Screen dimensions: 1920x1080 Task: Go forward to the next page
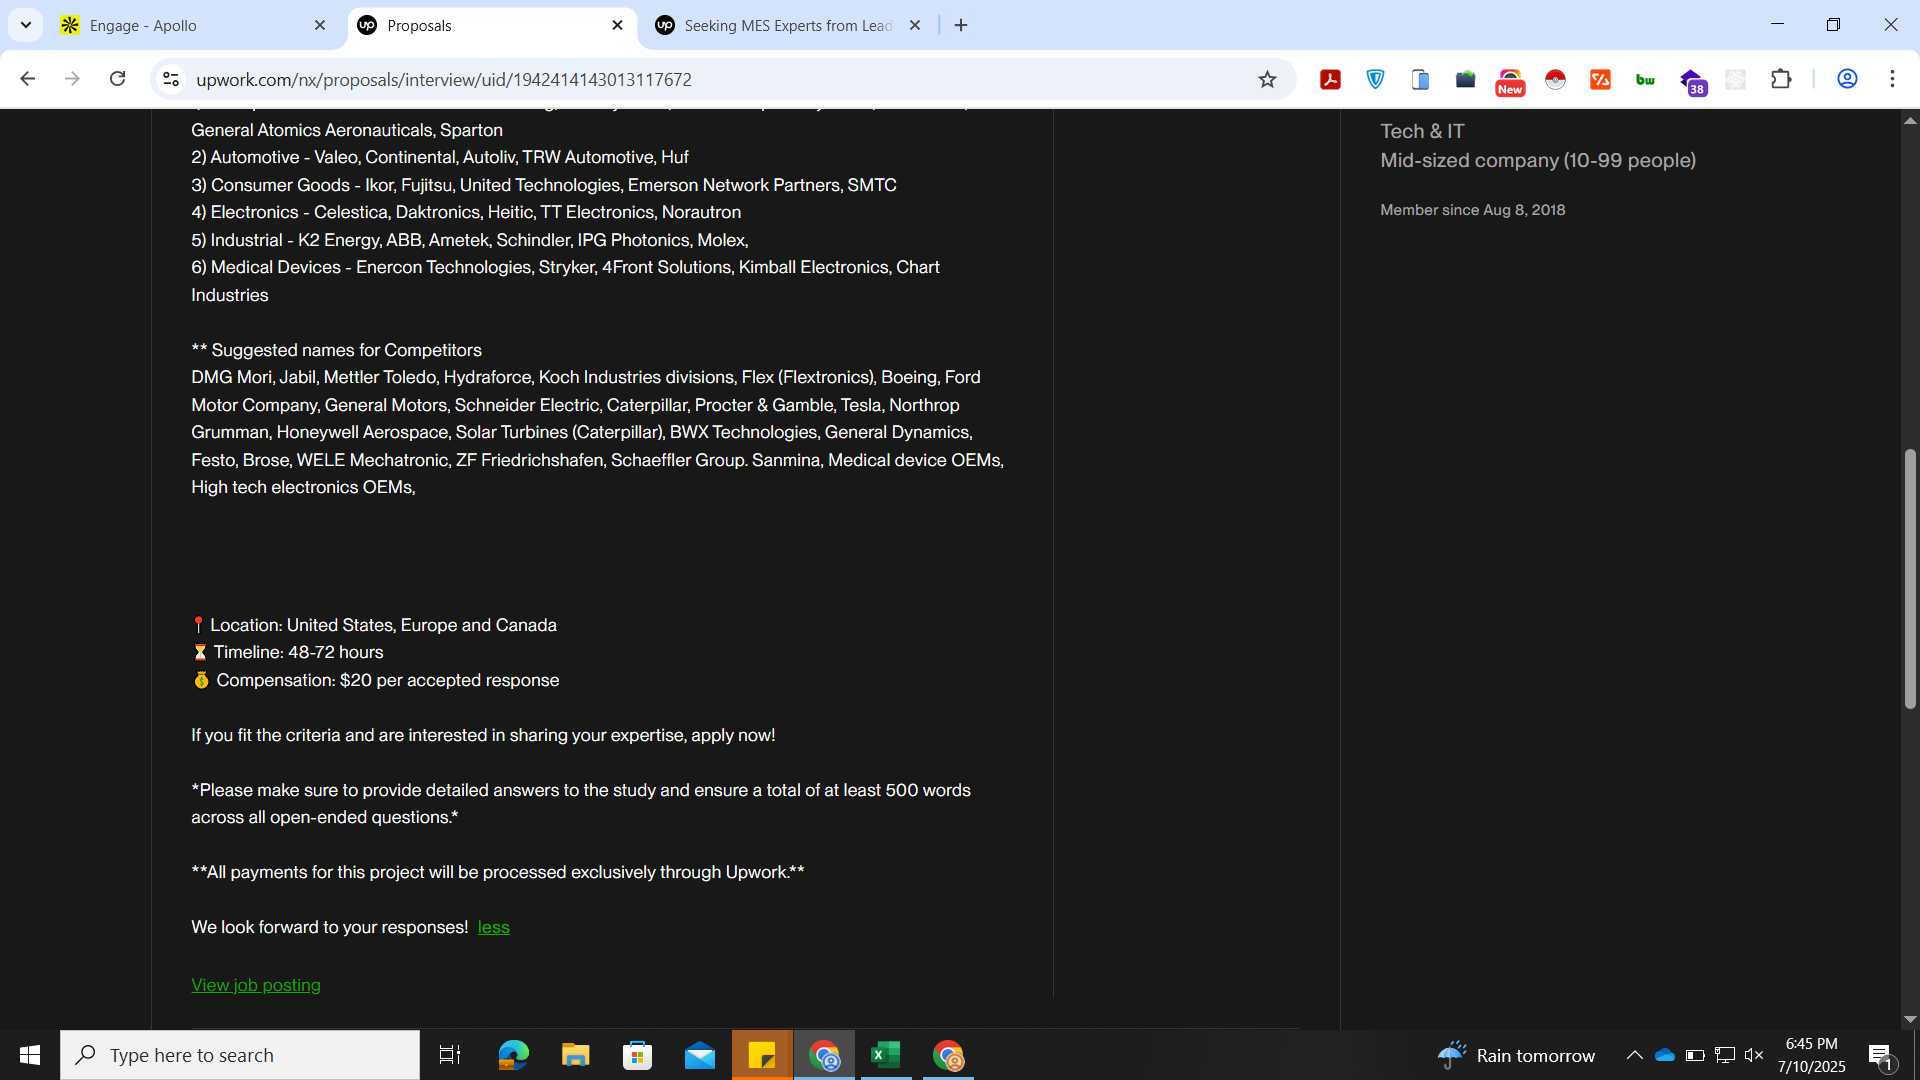tap(72, 79)
